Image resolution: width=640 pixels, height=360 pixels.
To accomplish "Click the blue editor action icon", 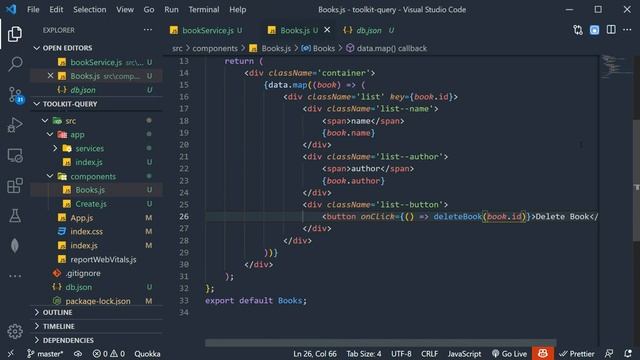I will tap(594, 30).
